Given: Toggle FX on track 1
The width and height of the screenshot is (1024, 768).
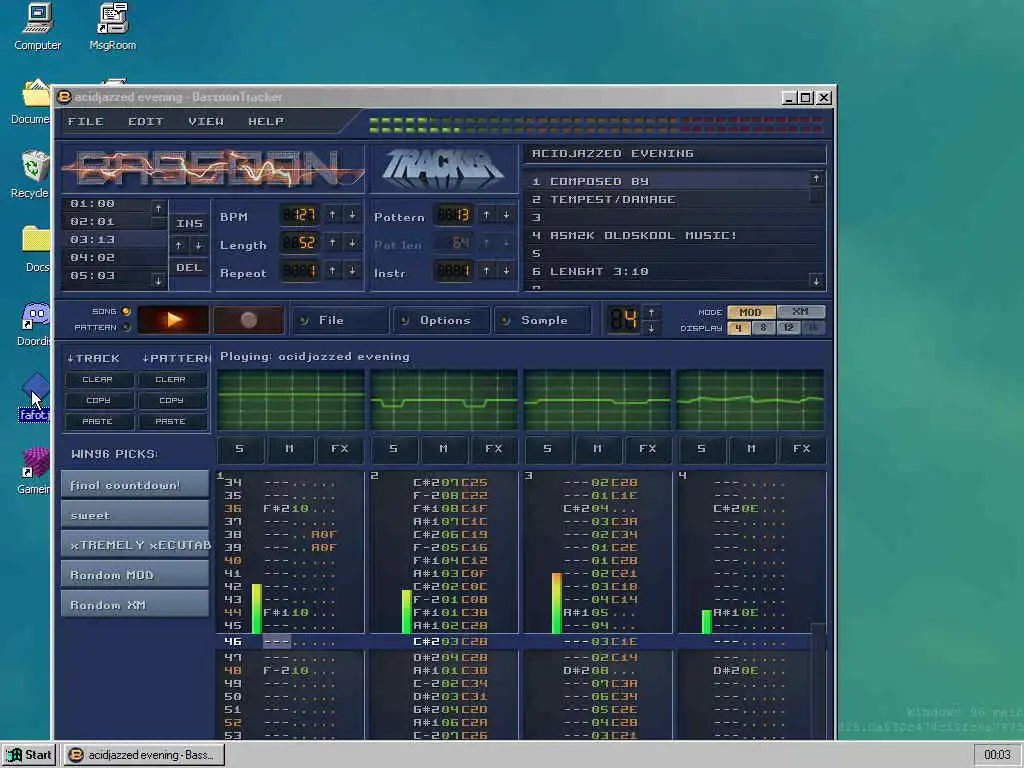Looking at the screenshot, I should click(x=340, y=449).
